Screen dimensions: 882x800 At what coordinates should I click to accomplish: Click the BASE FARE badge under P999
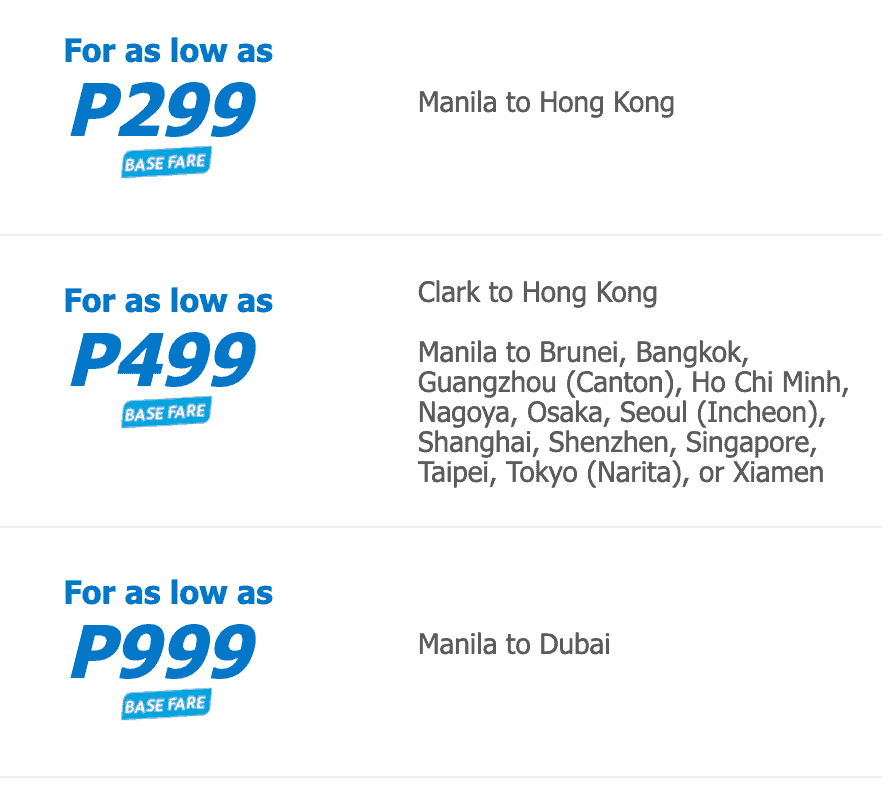[166, 705]
